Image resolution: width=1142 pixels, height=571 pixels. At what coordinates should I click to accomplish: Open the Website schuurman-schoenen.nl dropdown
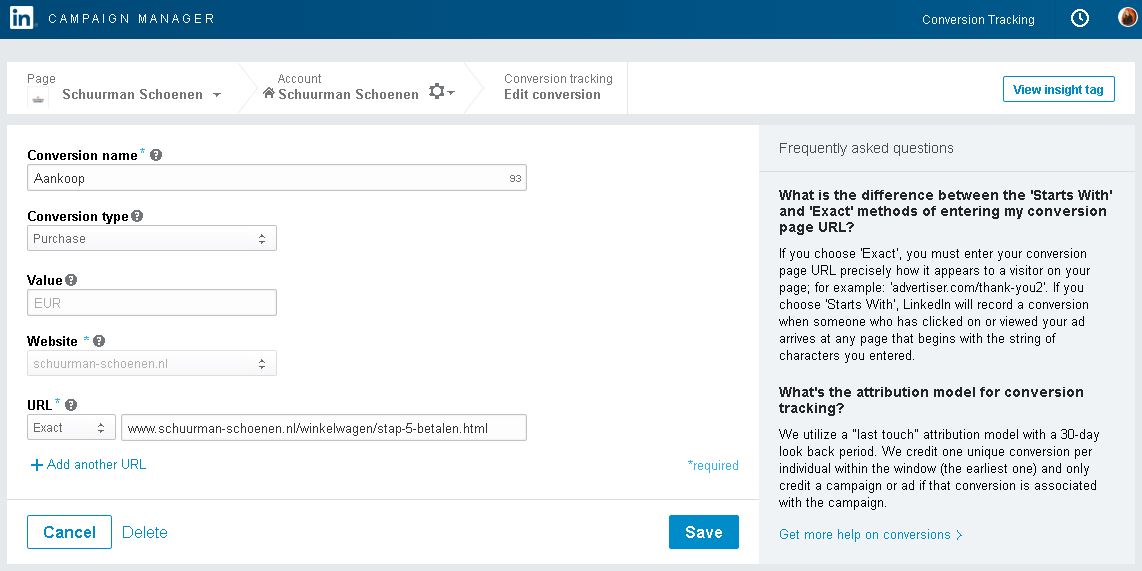click(x=151, y=364)
